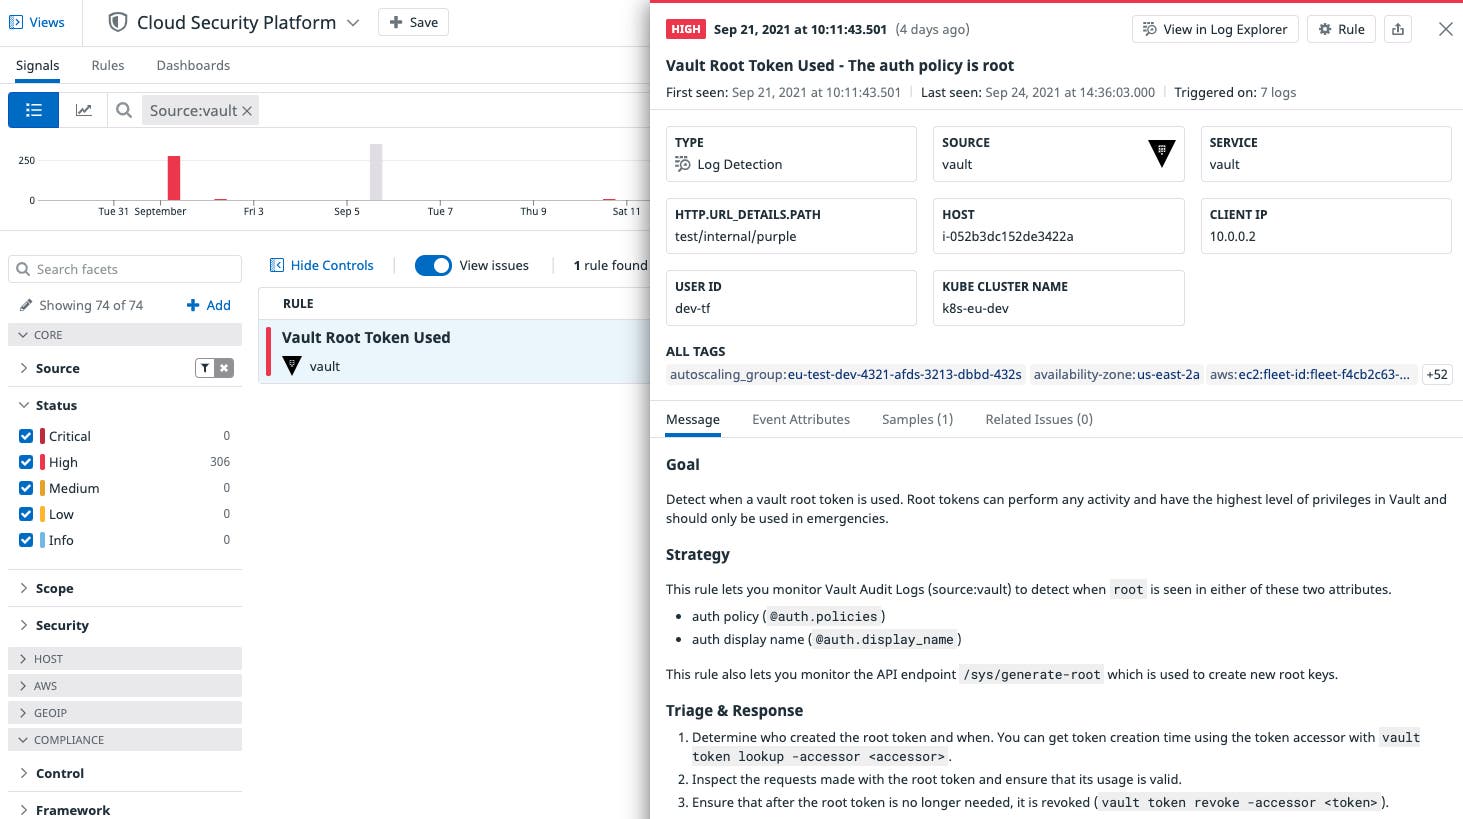Viewport: 1463px width, 819px height.
Task: Click the black filter icon in the SOURCE tile
Action: tap(1160, 154)
